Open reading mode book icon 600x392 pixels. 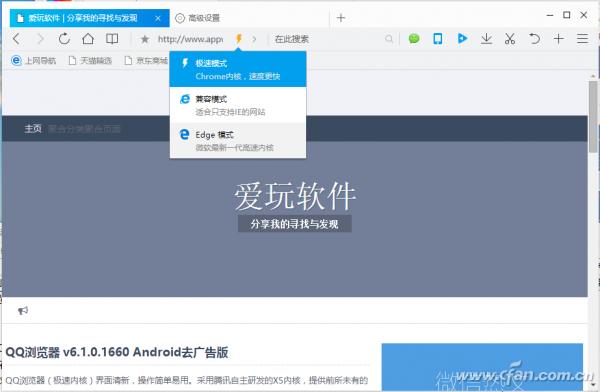pos(112,39)
